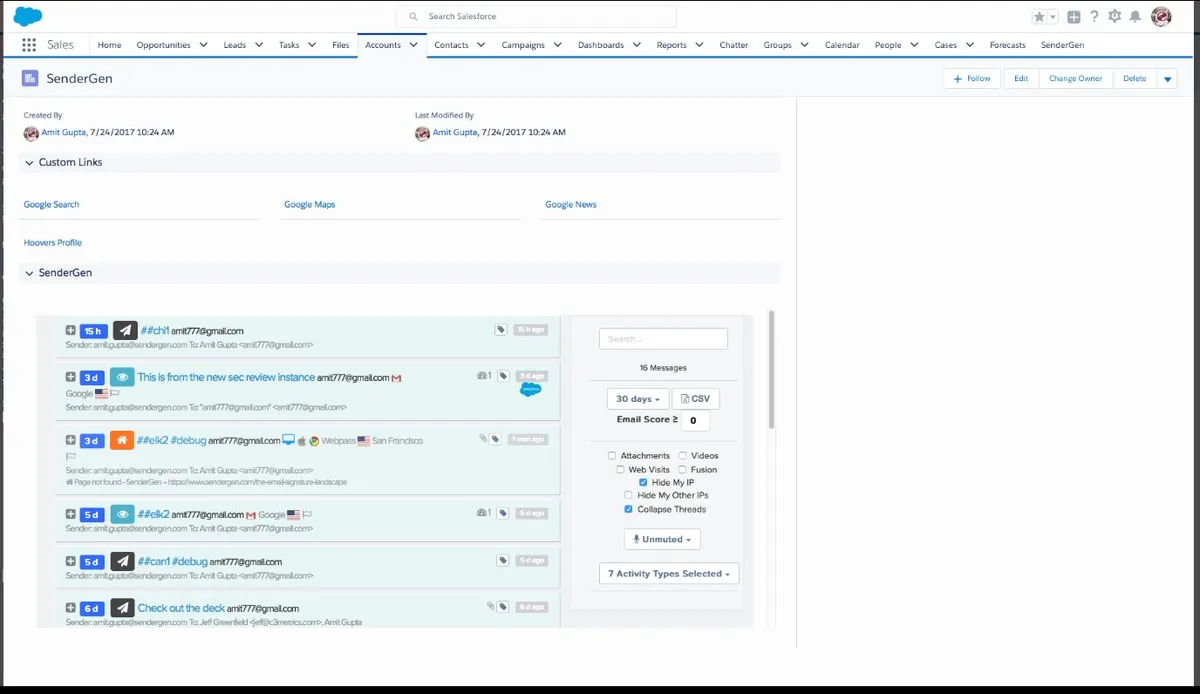Open the Unmuted dropdown

click(x=662, y=539)
